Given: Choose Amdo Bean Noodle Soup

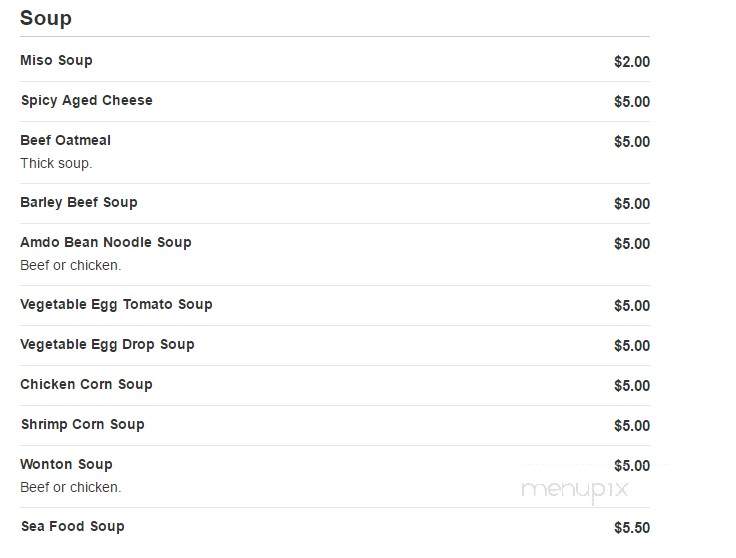Looking at the screenshot, I should (106, 243).
